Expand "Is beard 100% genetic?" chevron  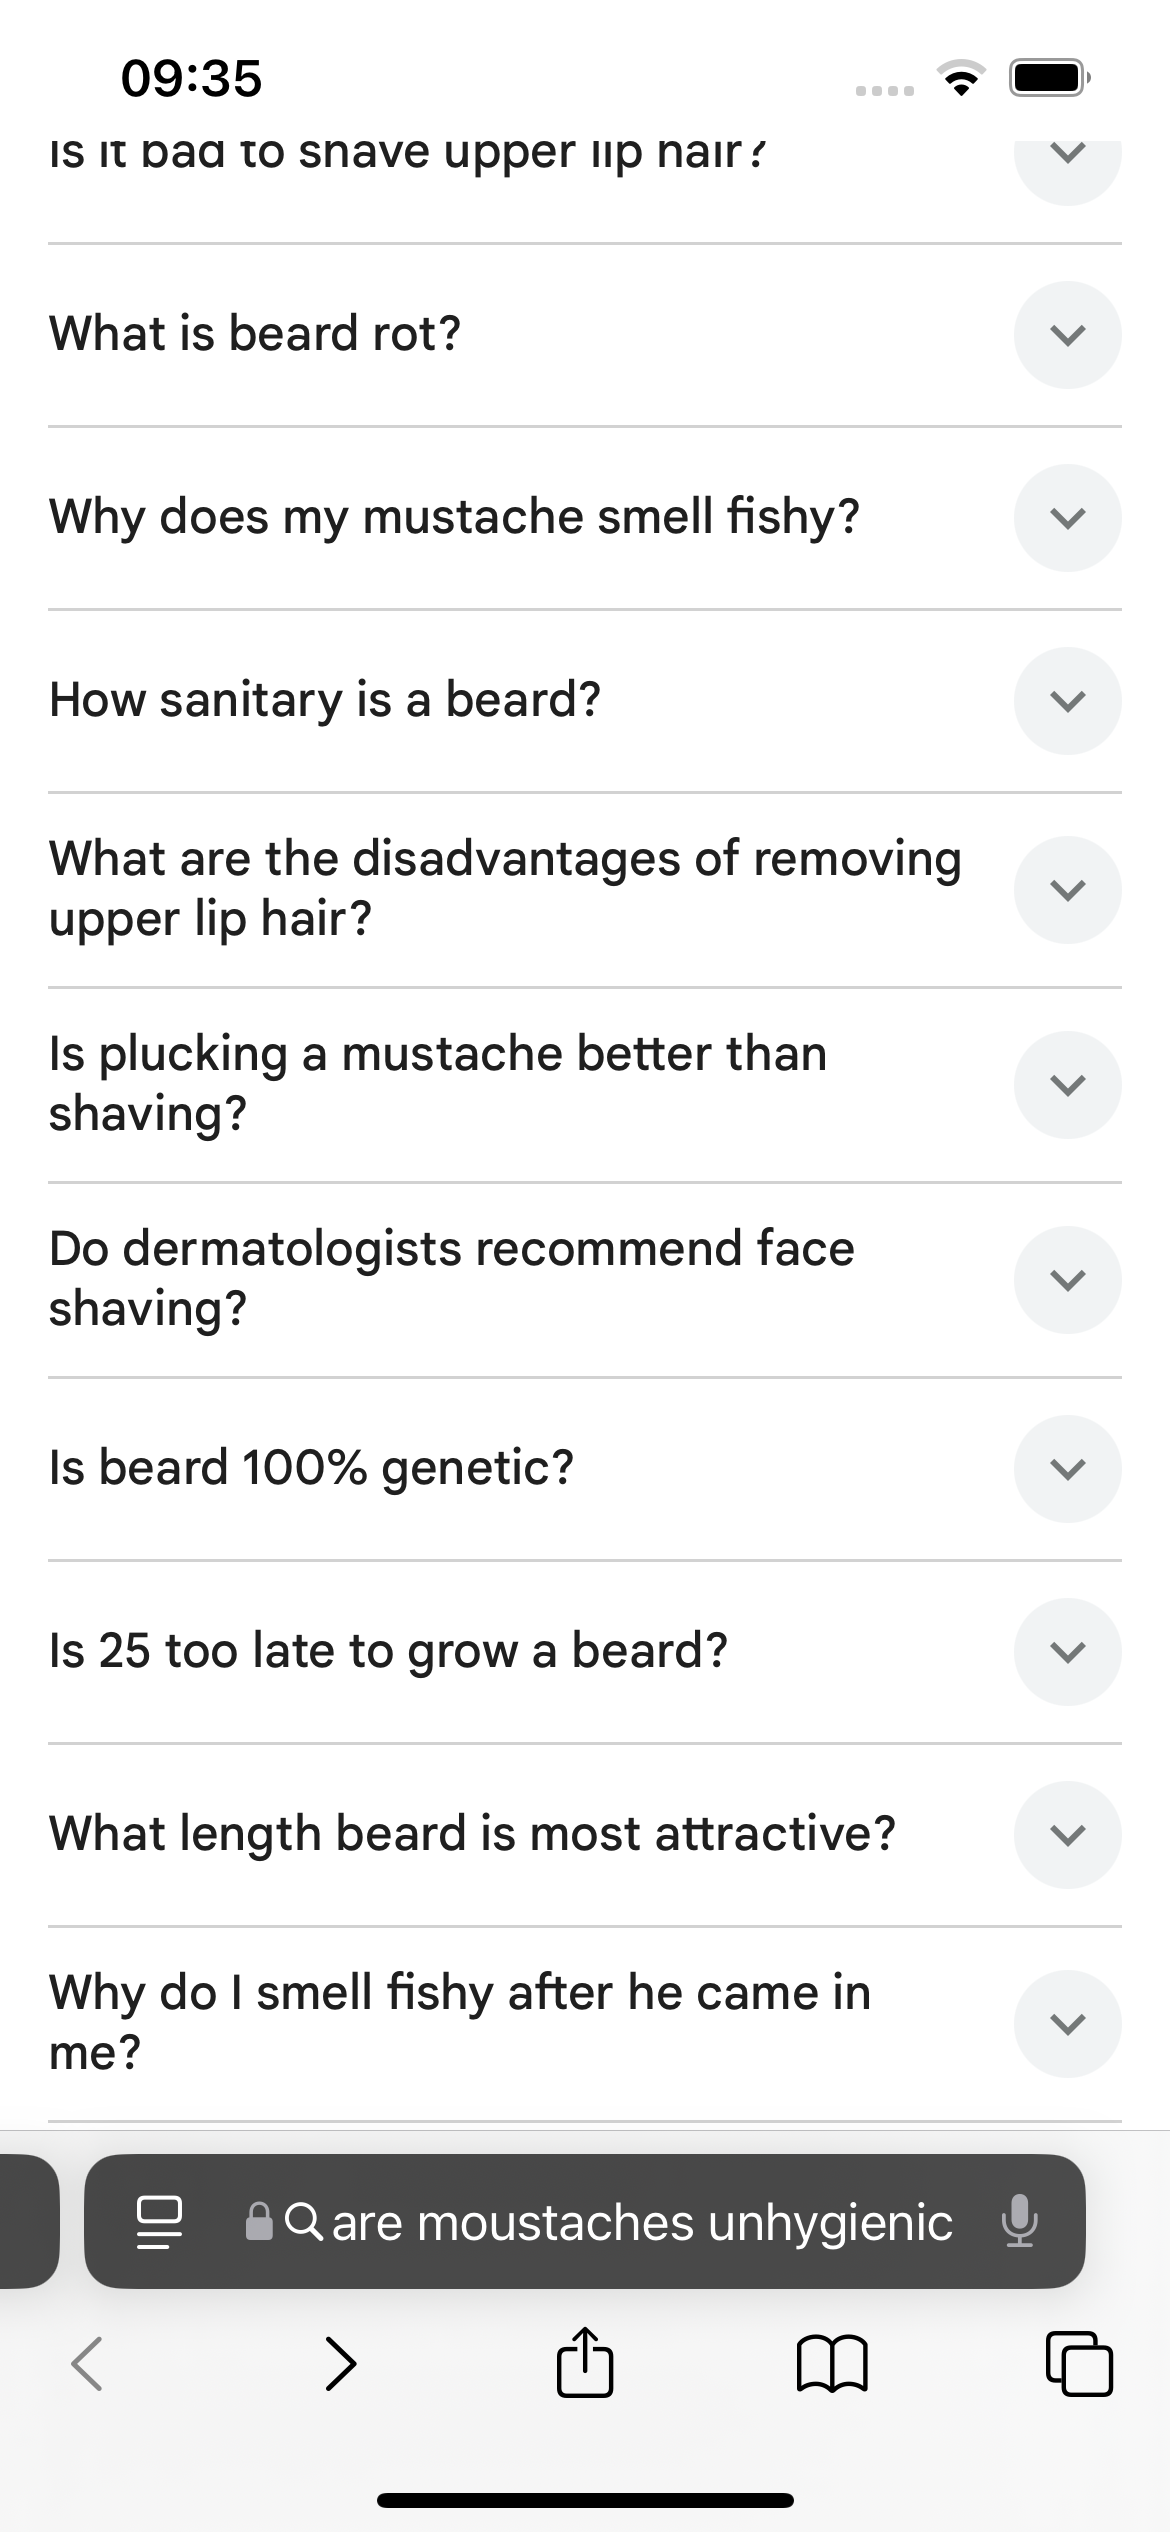pos(1067,1469)
